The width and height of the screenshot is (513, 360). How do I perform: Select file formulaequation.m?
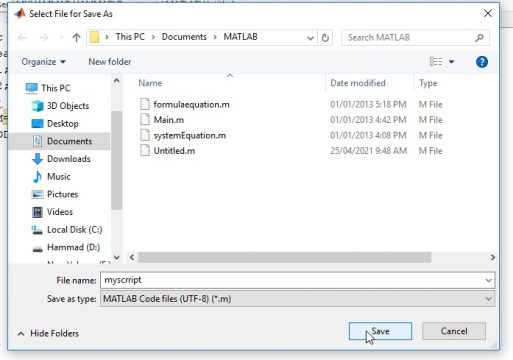(x=191, y=105)
